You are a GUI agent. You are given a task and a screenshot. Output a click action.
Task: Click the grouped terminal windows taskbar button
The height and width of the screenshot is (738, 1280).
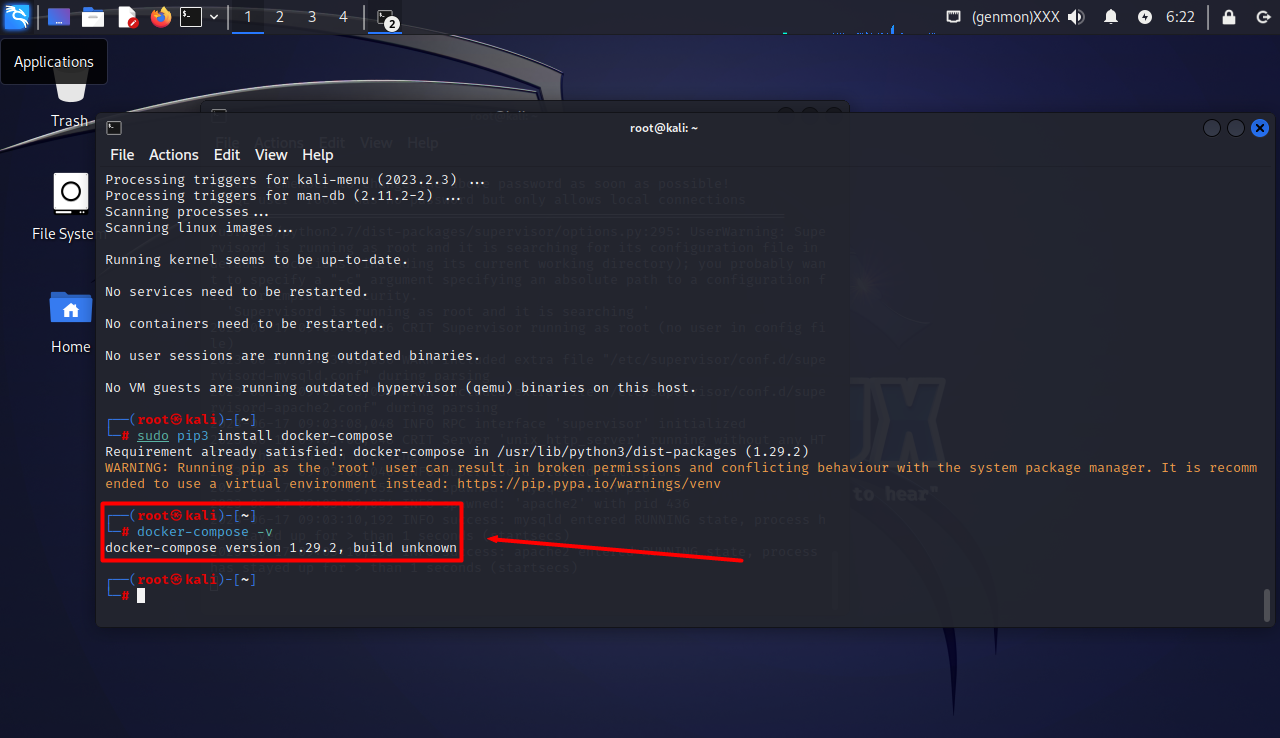[387, 18]
